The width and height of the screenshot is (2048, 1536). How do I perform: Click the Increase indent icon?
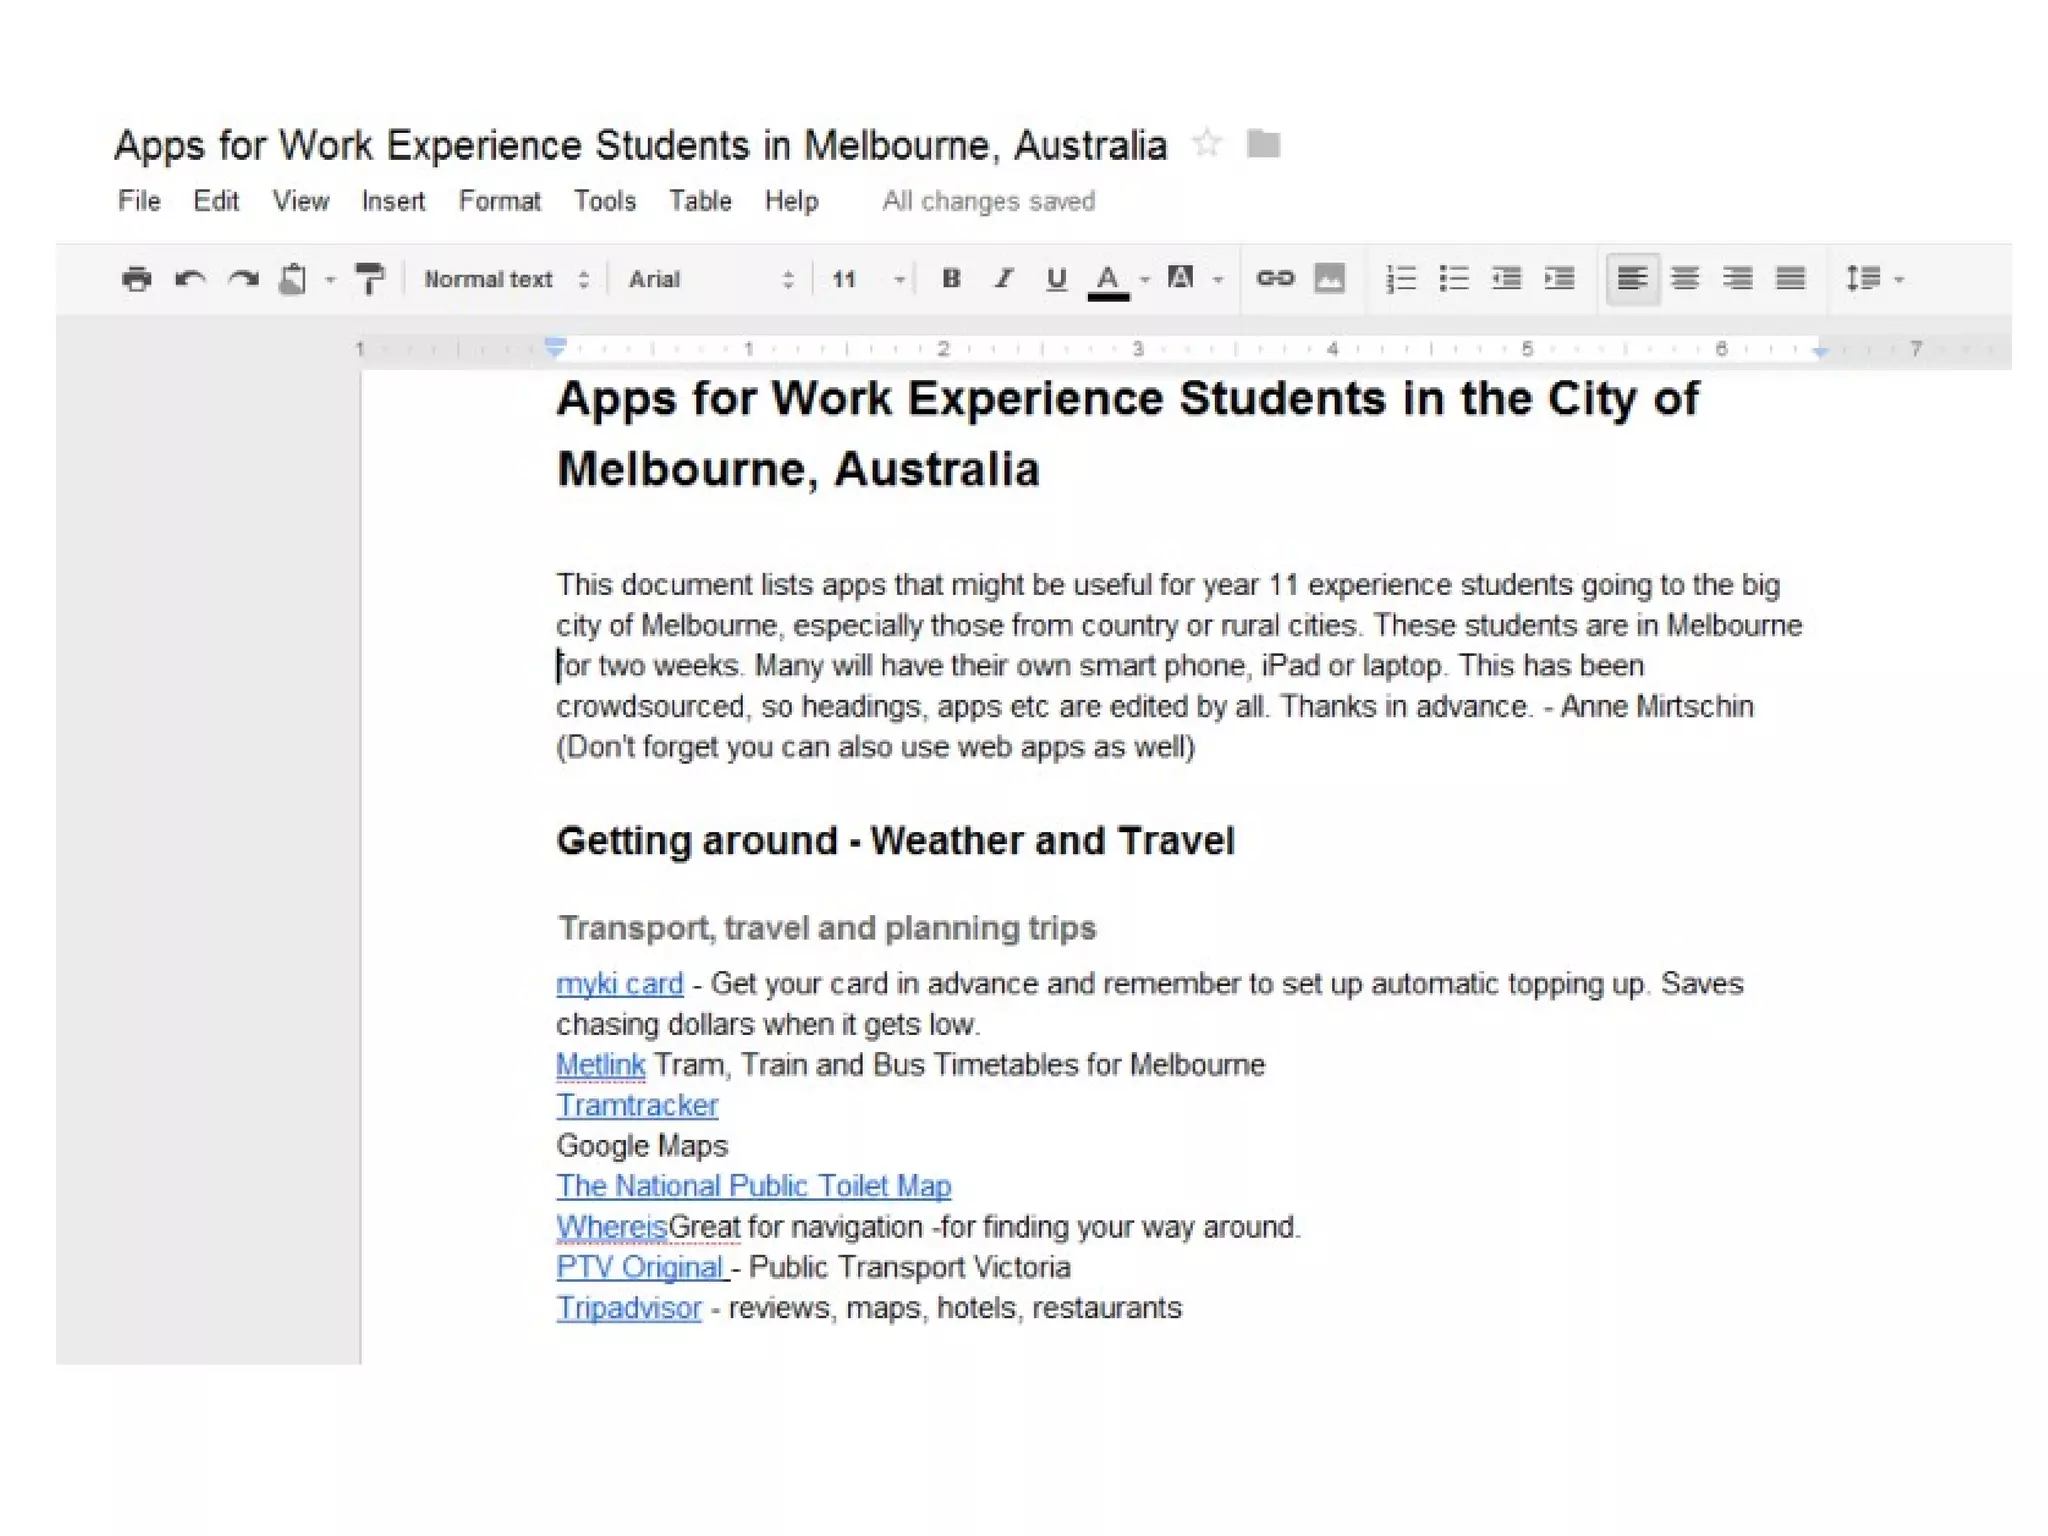pyautogui.click(x=1559, y=278)
